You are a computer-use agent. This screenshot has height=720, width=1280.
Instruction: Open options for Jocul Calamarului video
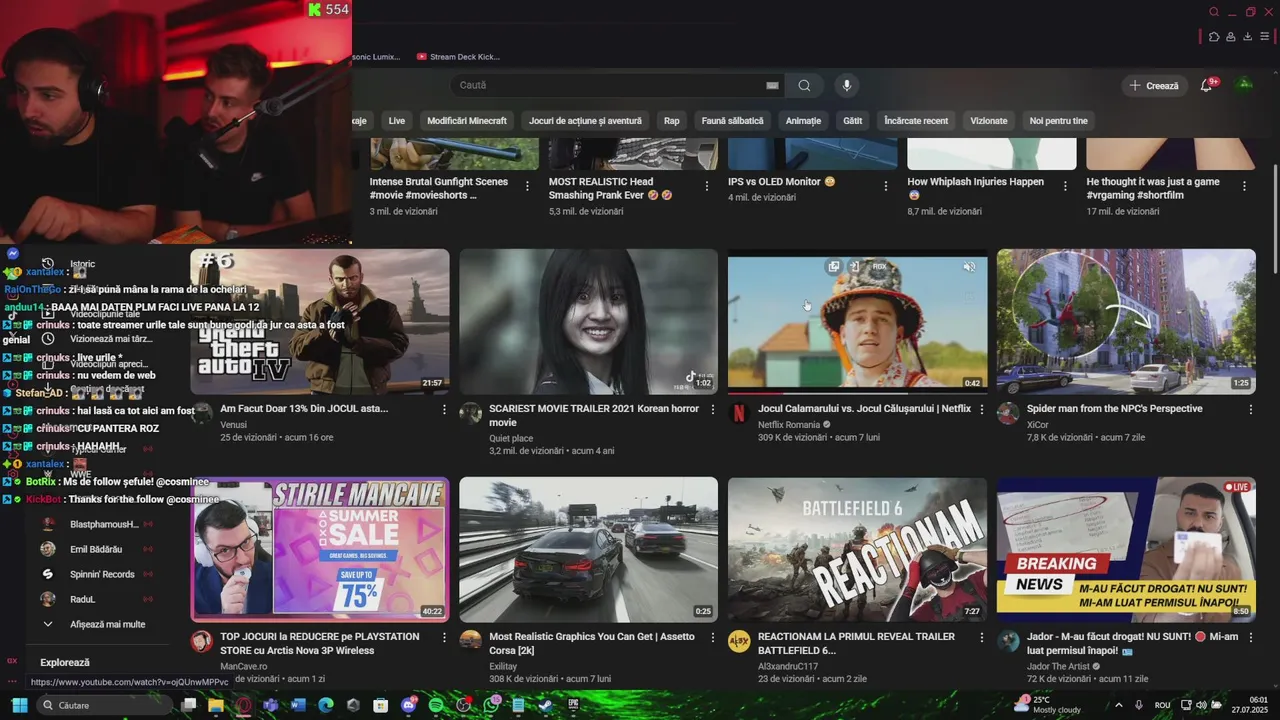982,409
